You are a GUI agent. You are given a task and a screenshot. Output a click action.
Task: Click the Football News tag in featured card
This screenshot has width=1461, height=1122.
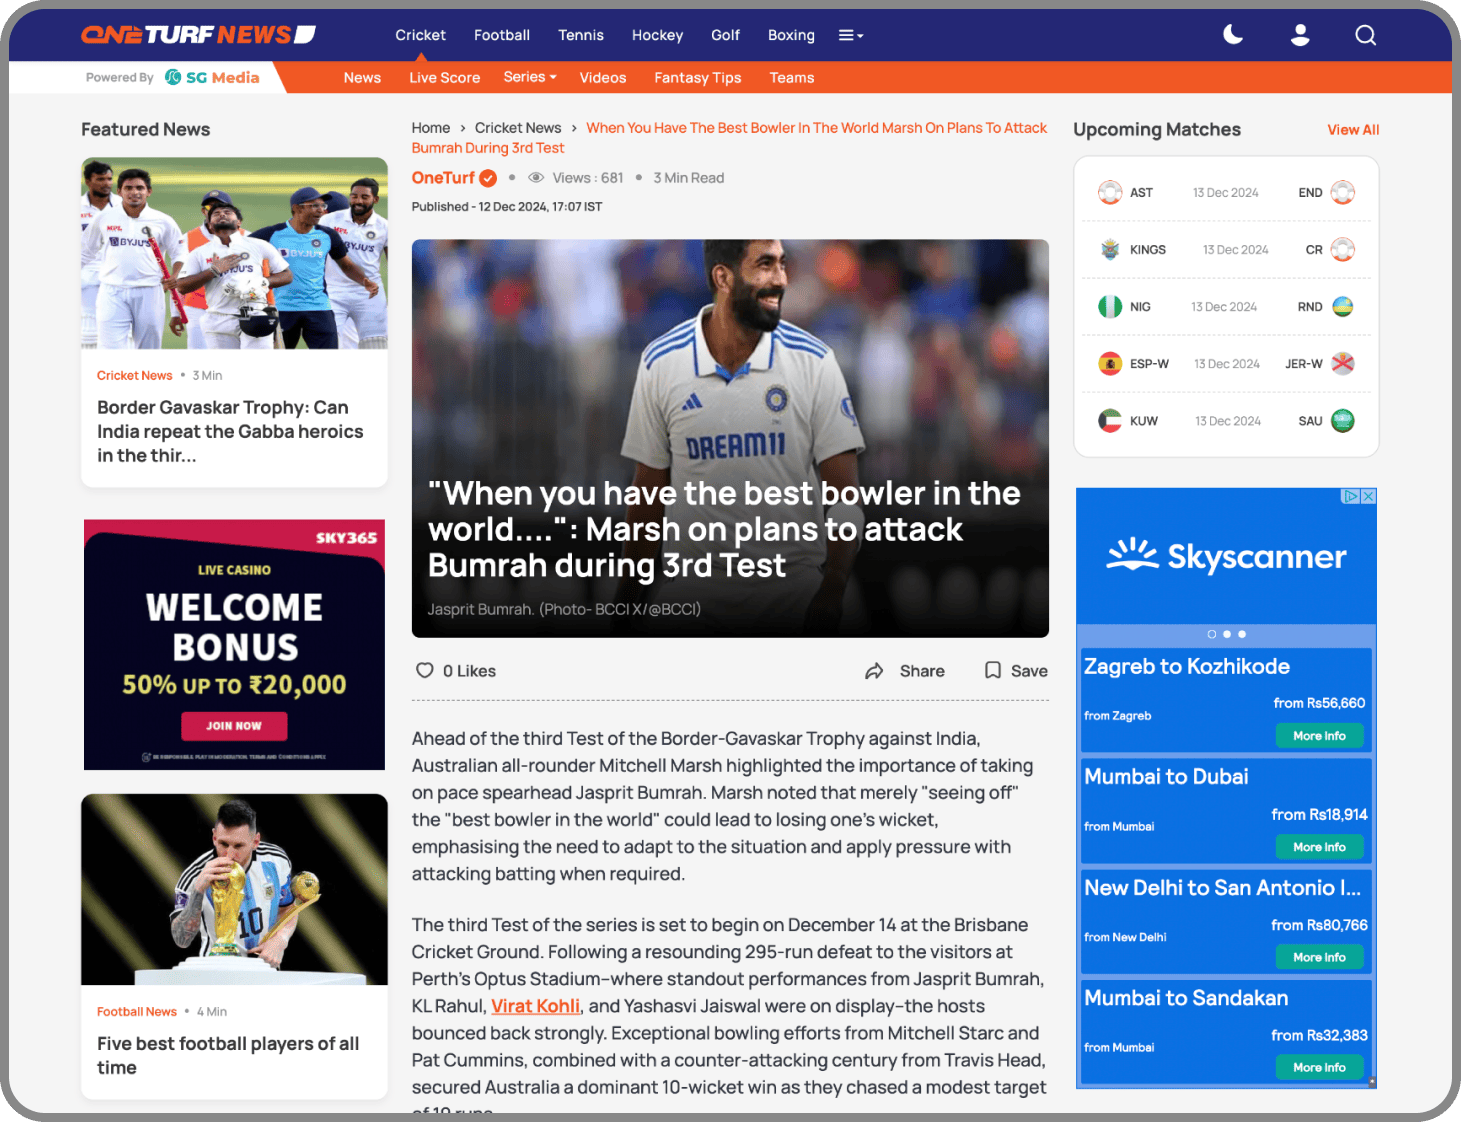click(x=136, y=1011)
